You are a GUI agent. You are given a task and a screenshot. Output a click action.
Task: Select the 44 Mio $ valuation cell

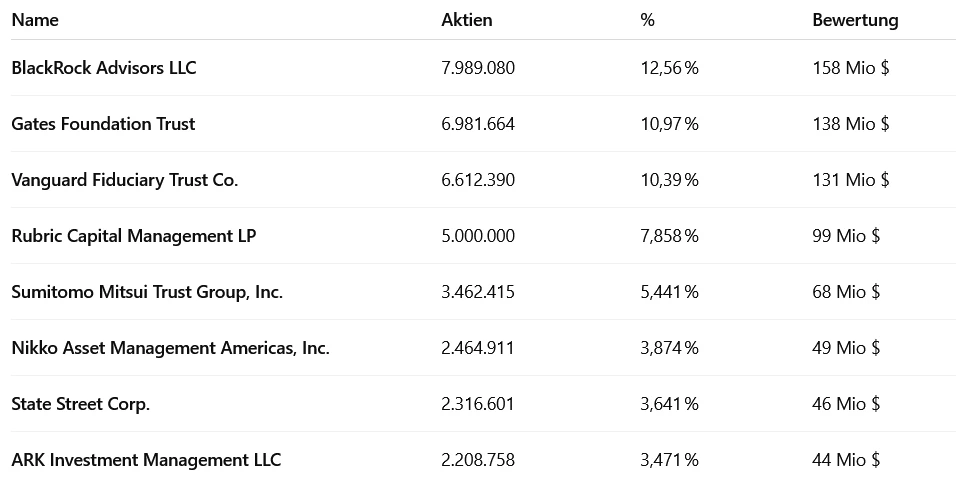pos(846,460)
